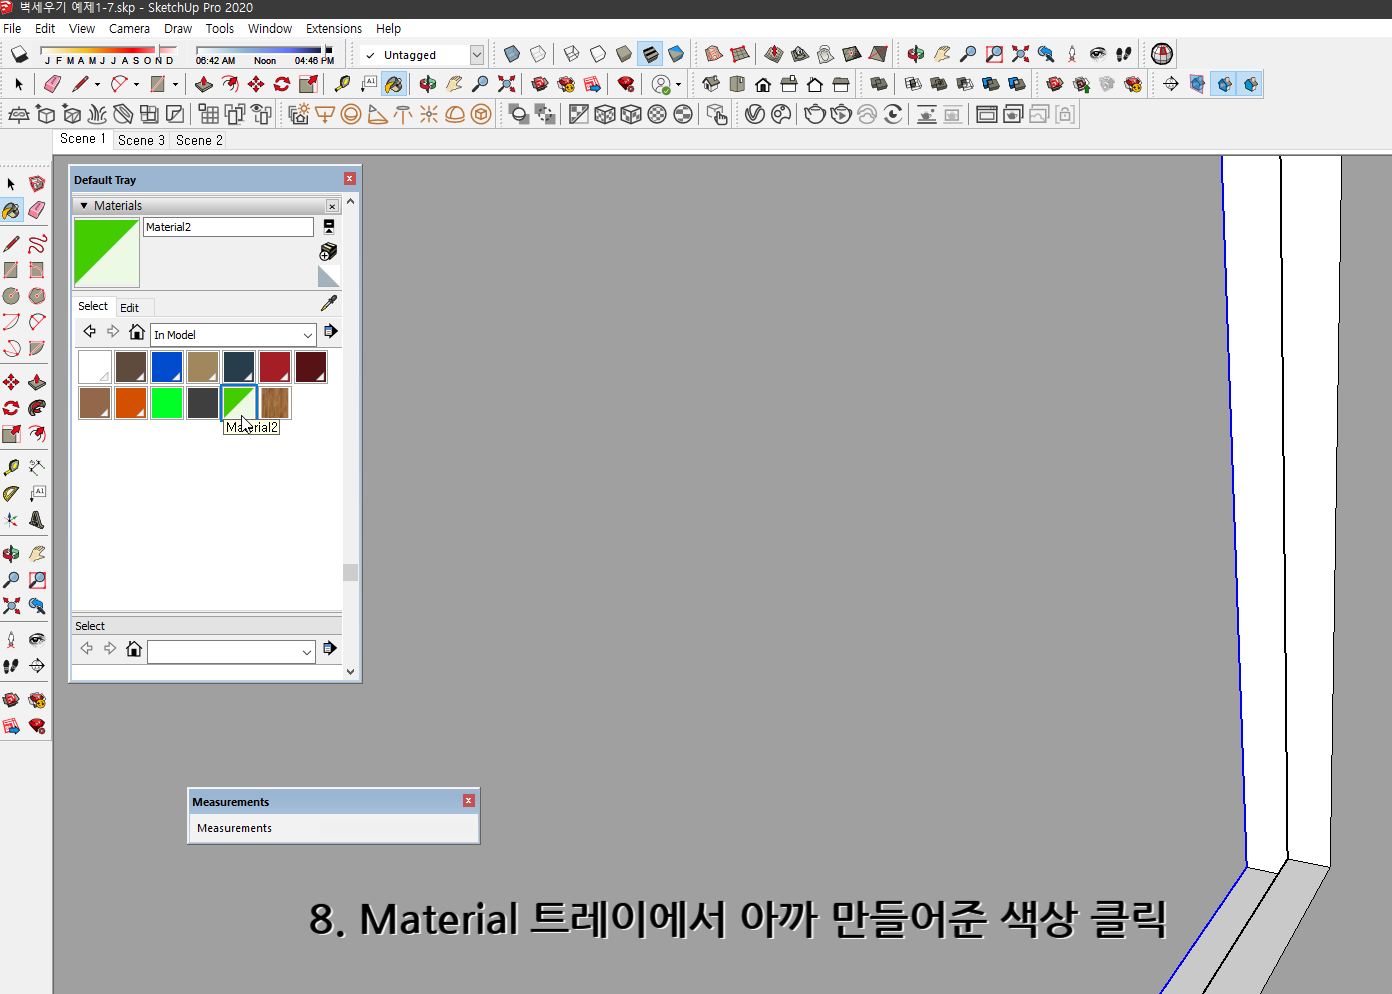The image size is (1392, 994).
Task: Open the collection details arrow next to In Model
Action: coord(330,331)
